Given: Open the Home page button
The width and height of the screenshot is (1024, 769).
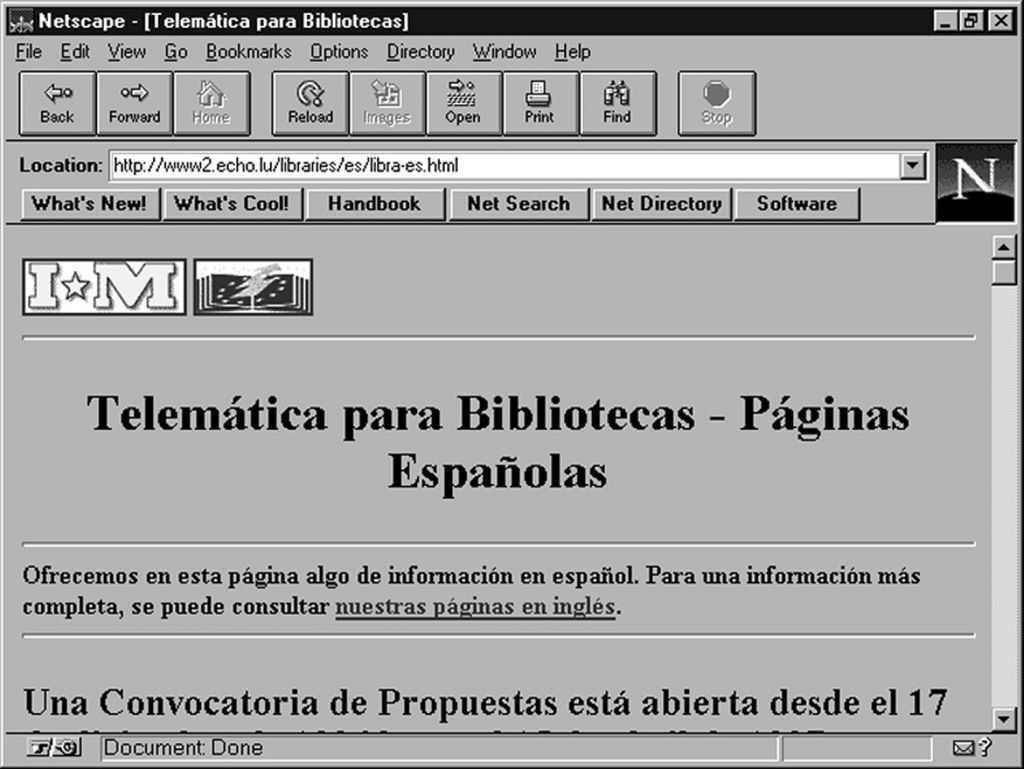Looking at the screenshot, I should [x=212, y=104].
